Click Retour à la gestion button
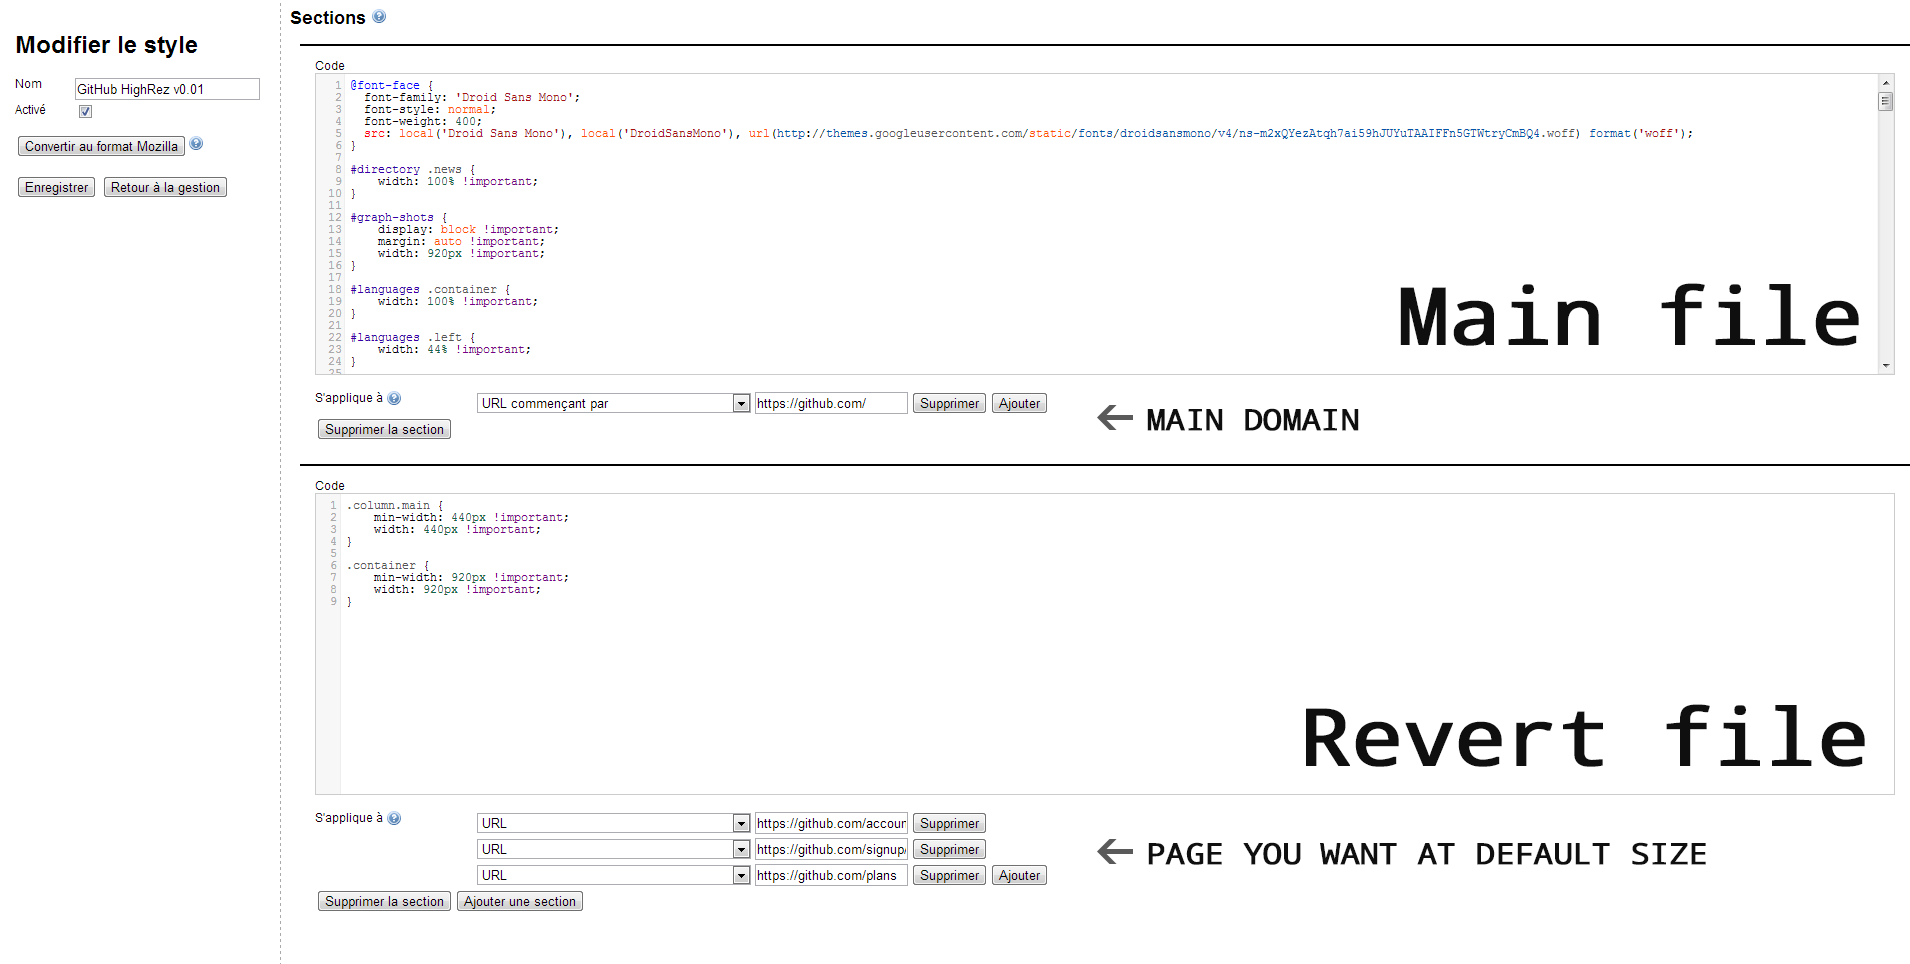 coord(165,187)
